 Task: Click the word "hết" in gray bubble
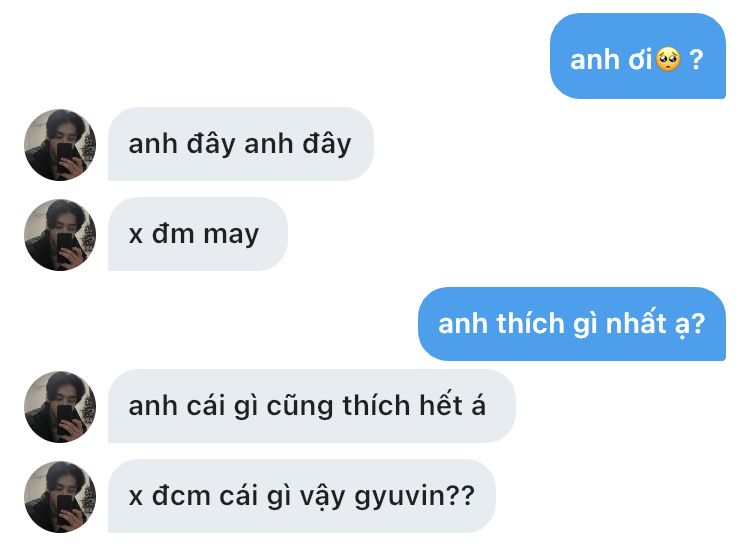(441, 405)
